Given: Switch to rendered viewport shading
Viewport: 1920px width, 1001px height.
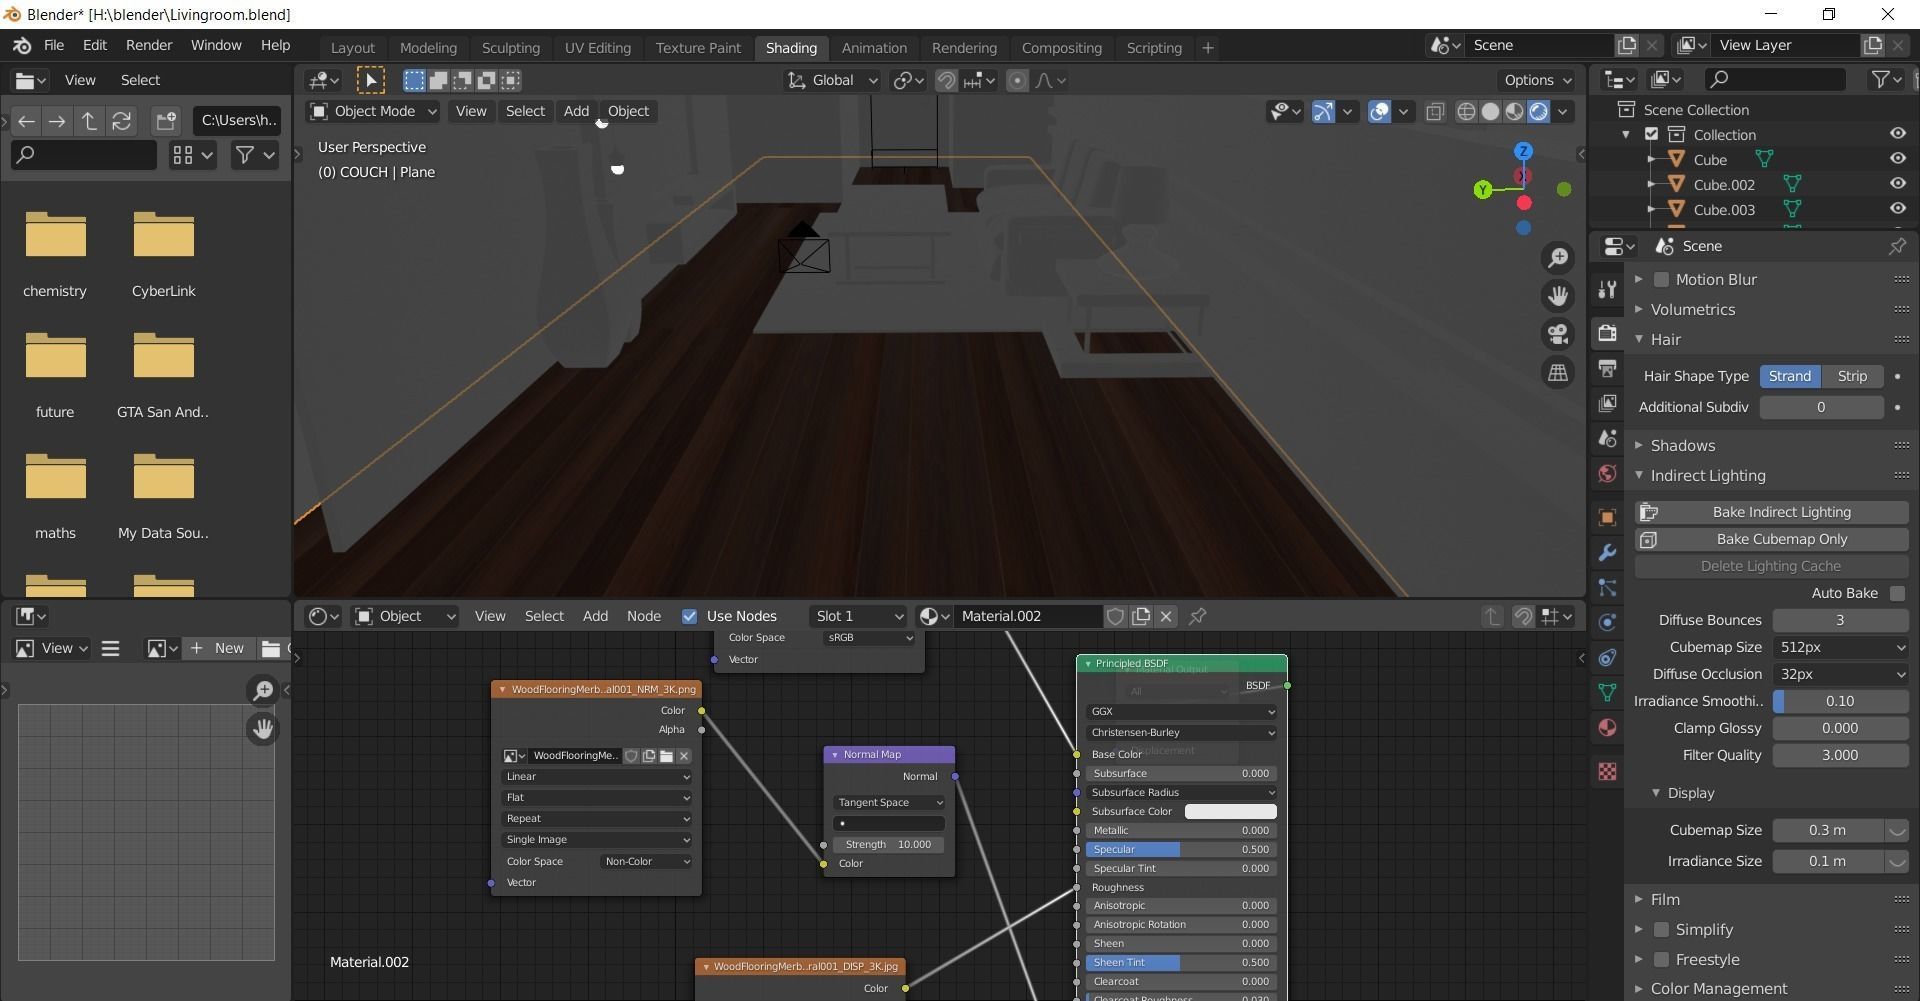Looking at the screenshot, I should pos(1538,111).
